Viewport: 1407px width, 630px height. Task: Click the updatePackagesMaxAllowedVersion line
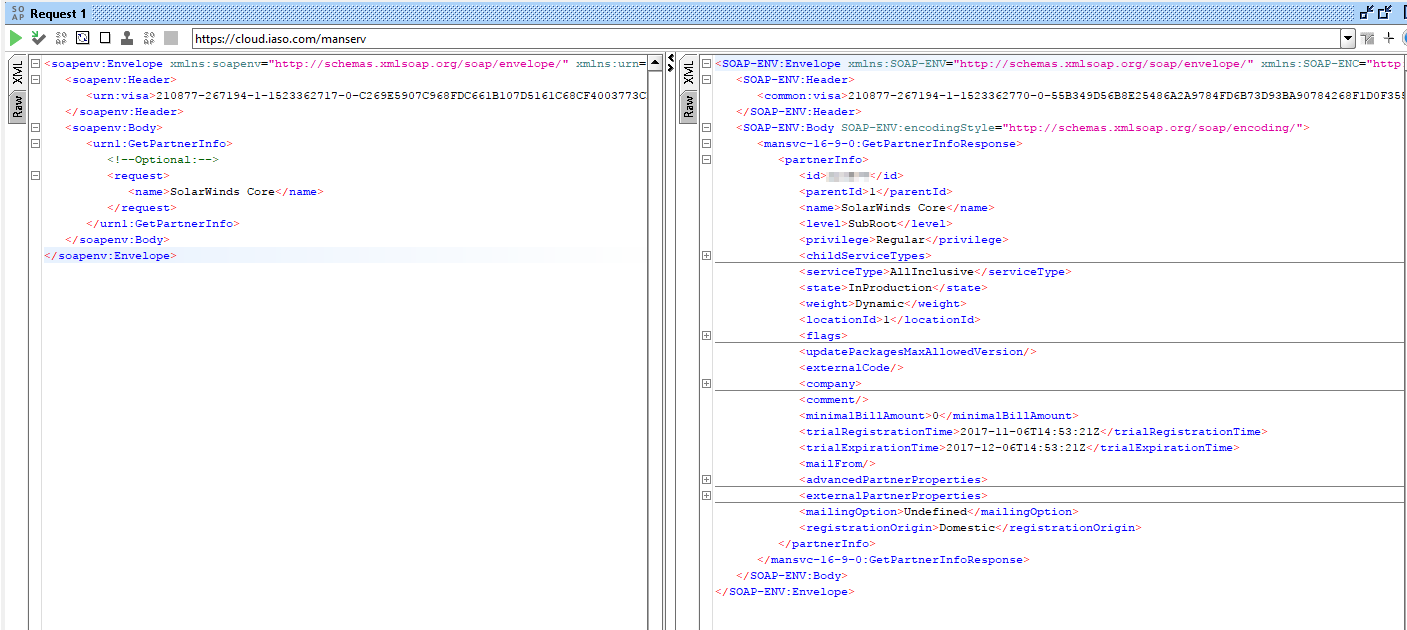pos(917,351)
